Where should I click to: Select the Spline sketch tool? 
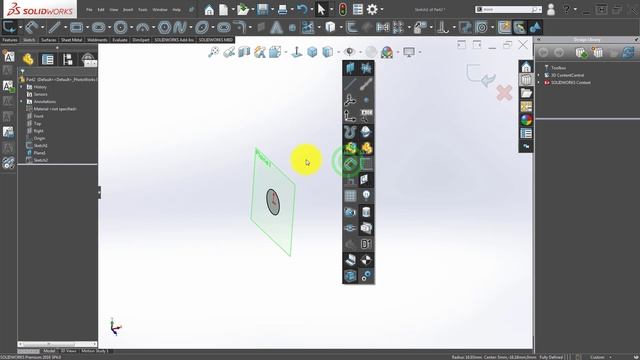180,27
